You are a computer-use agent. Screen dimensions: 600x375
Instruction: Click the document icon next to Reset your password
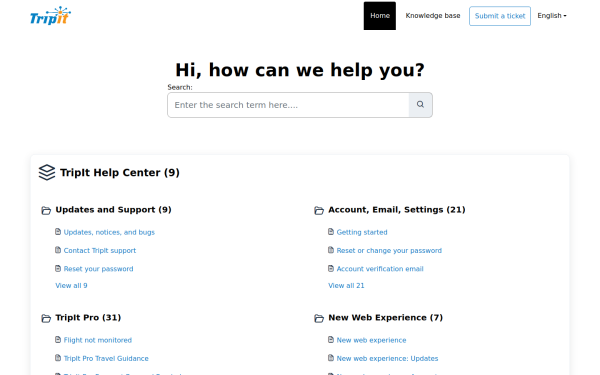coord(58,268)
